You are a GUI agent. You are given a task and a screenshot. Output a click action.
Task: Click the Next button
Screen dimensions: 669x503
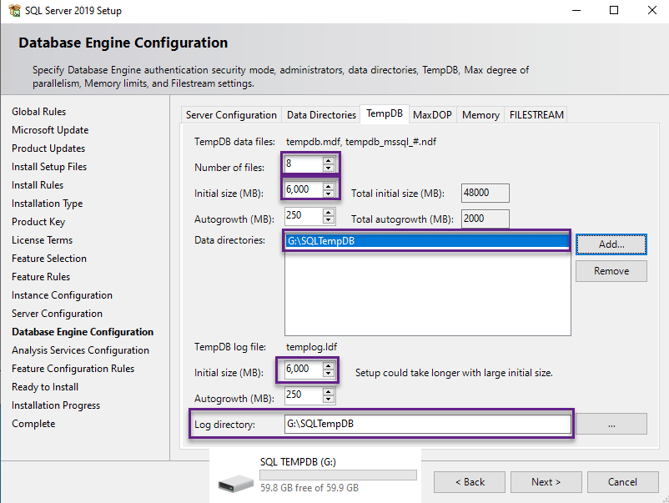(545, 482)
